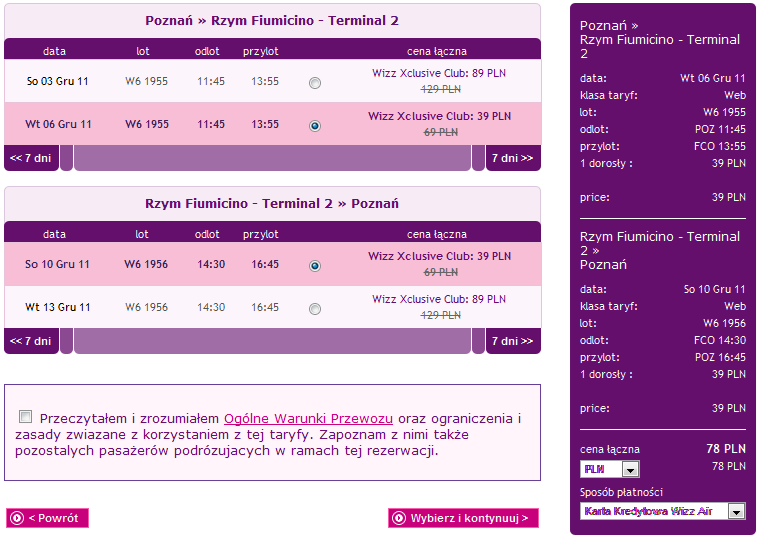
Task: Select the Wt 06 Gru 11 outbound flight radio
Action: click(x=315, y=126)
